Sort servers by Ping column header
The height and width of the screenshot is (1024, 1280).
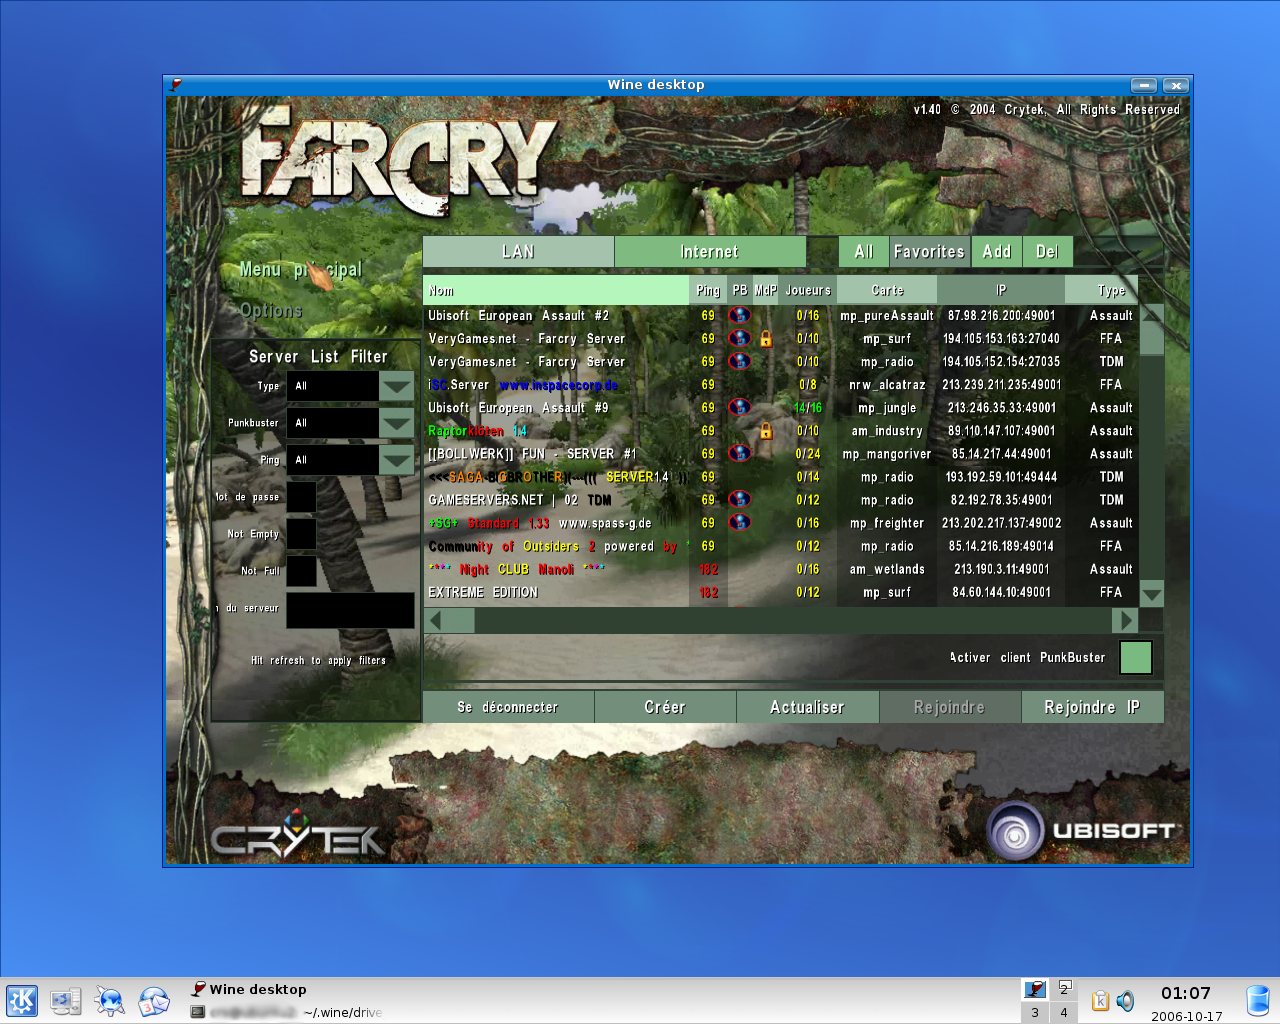(x=708, y=290)
